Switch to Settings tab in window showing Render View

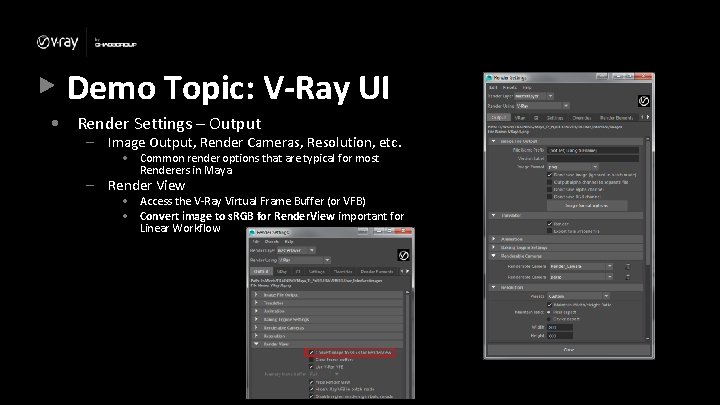[317, 272]
